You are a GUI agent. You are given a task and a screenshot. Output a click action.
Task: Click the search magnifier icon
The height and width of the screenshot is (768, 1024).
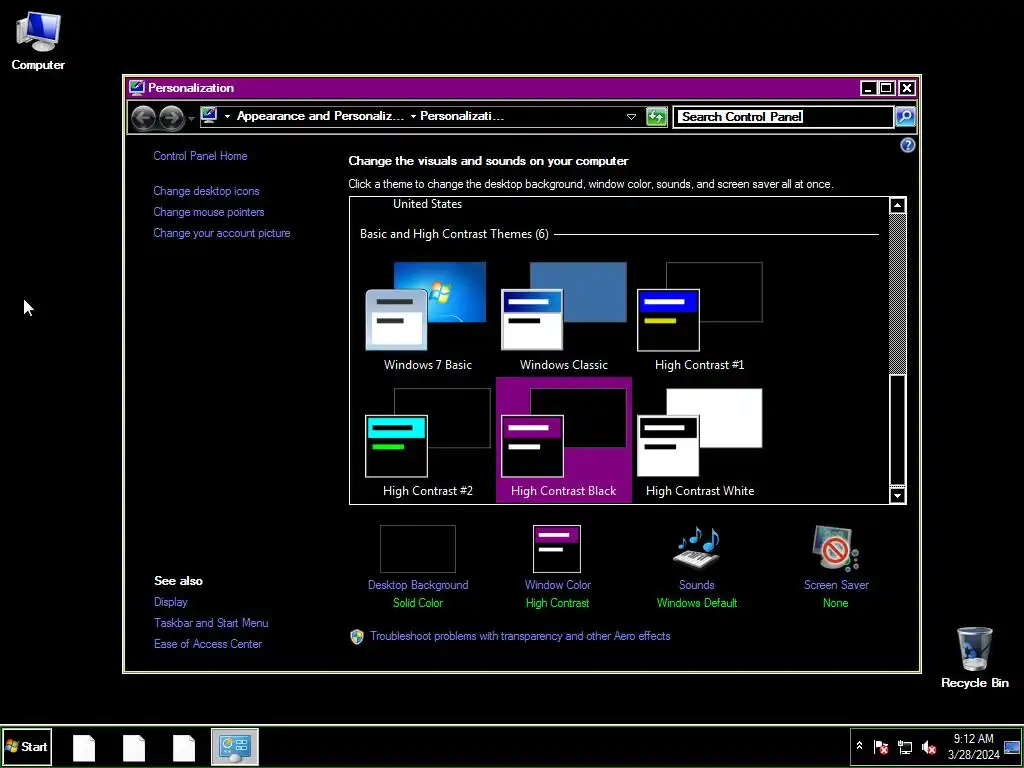tap(904, 117)
